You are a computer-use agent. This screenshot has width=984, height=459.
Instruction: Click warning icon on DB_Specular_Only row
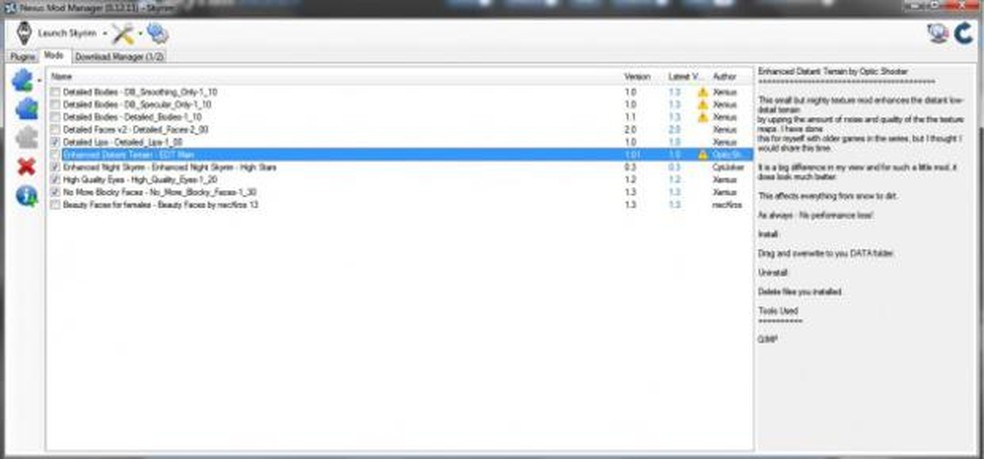[x=703, y=105]
